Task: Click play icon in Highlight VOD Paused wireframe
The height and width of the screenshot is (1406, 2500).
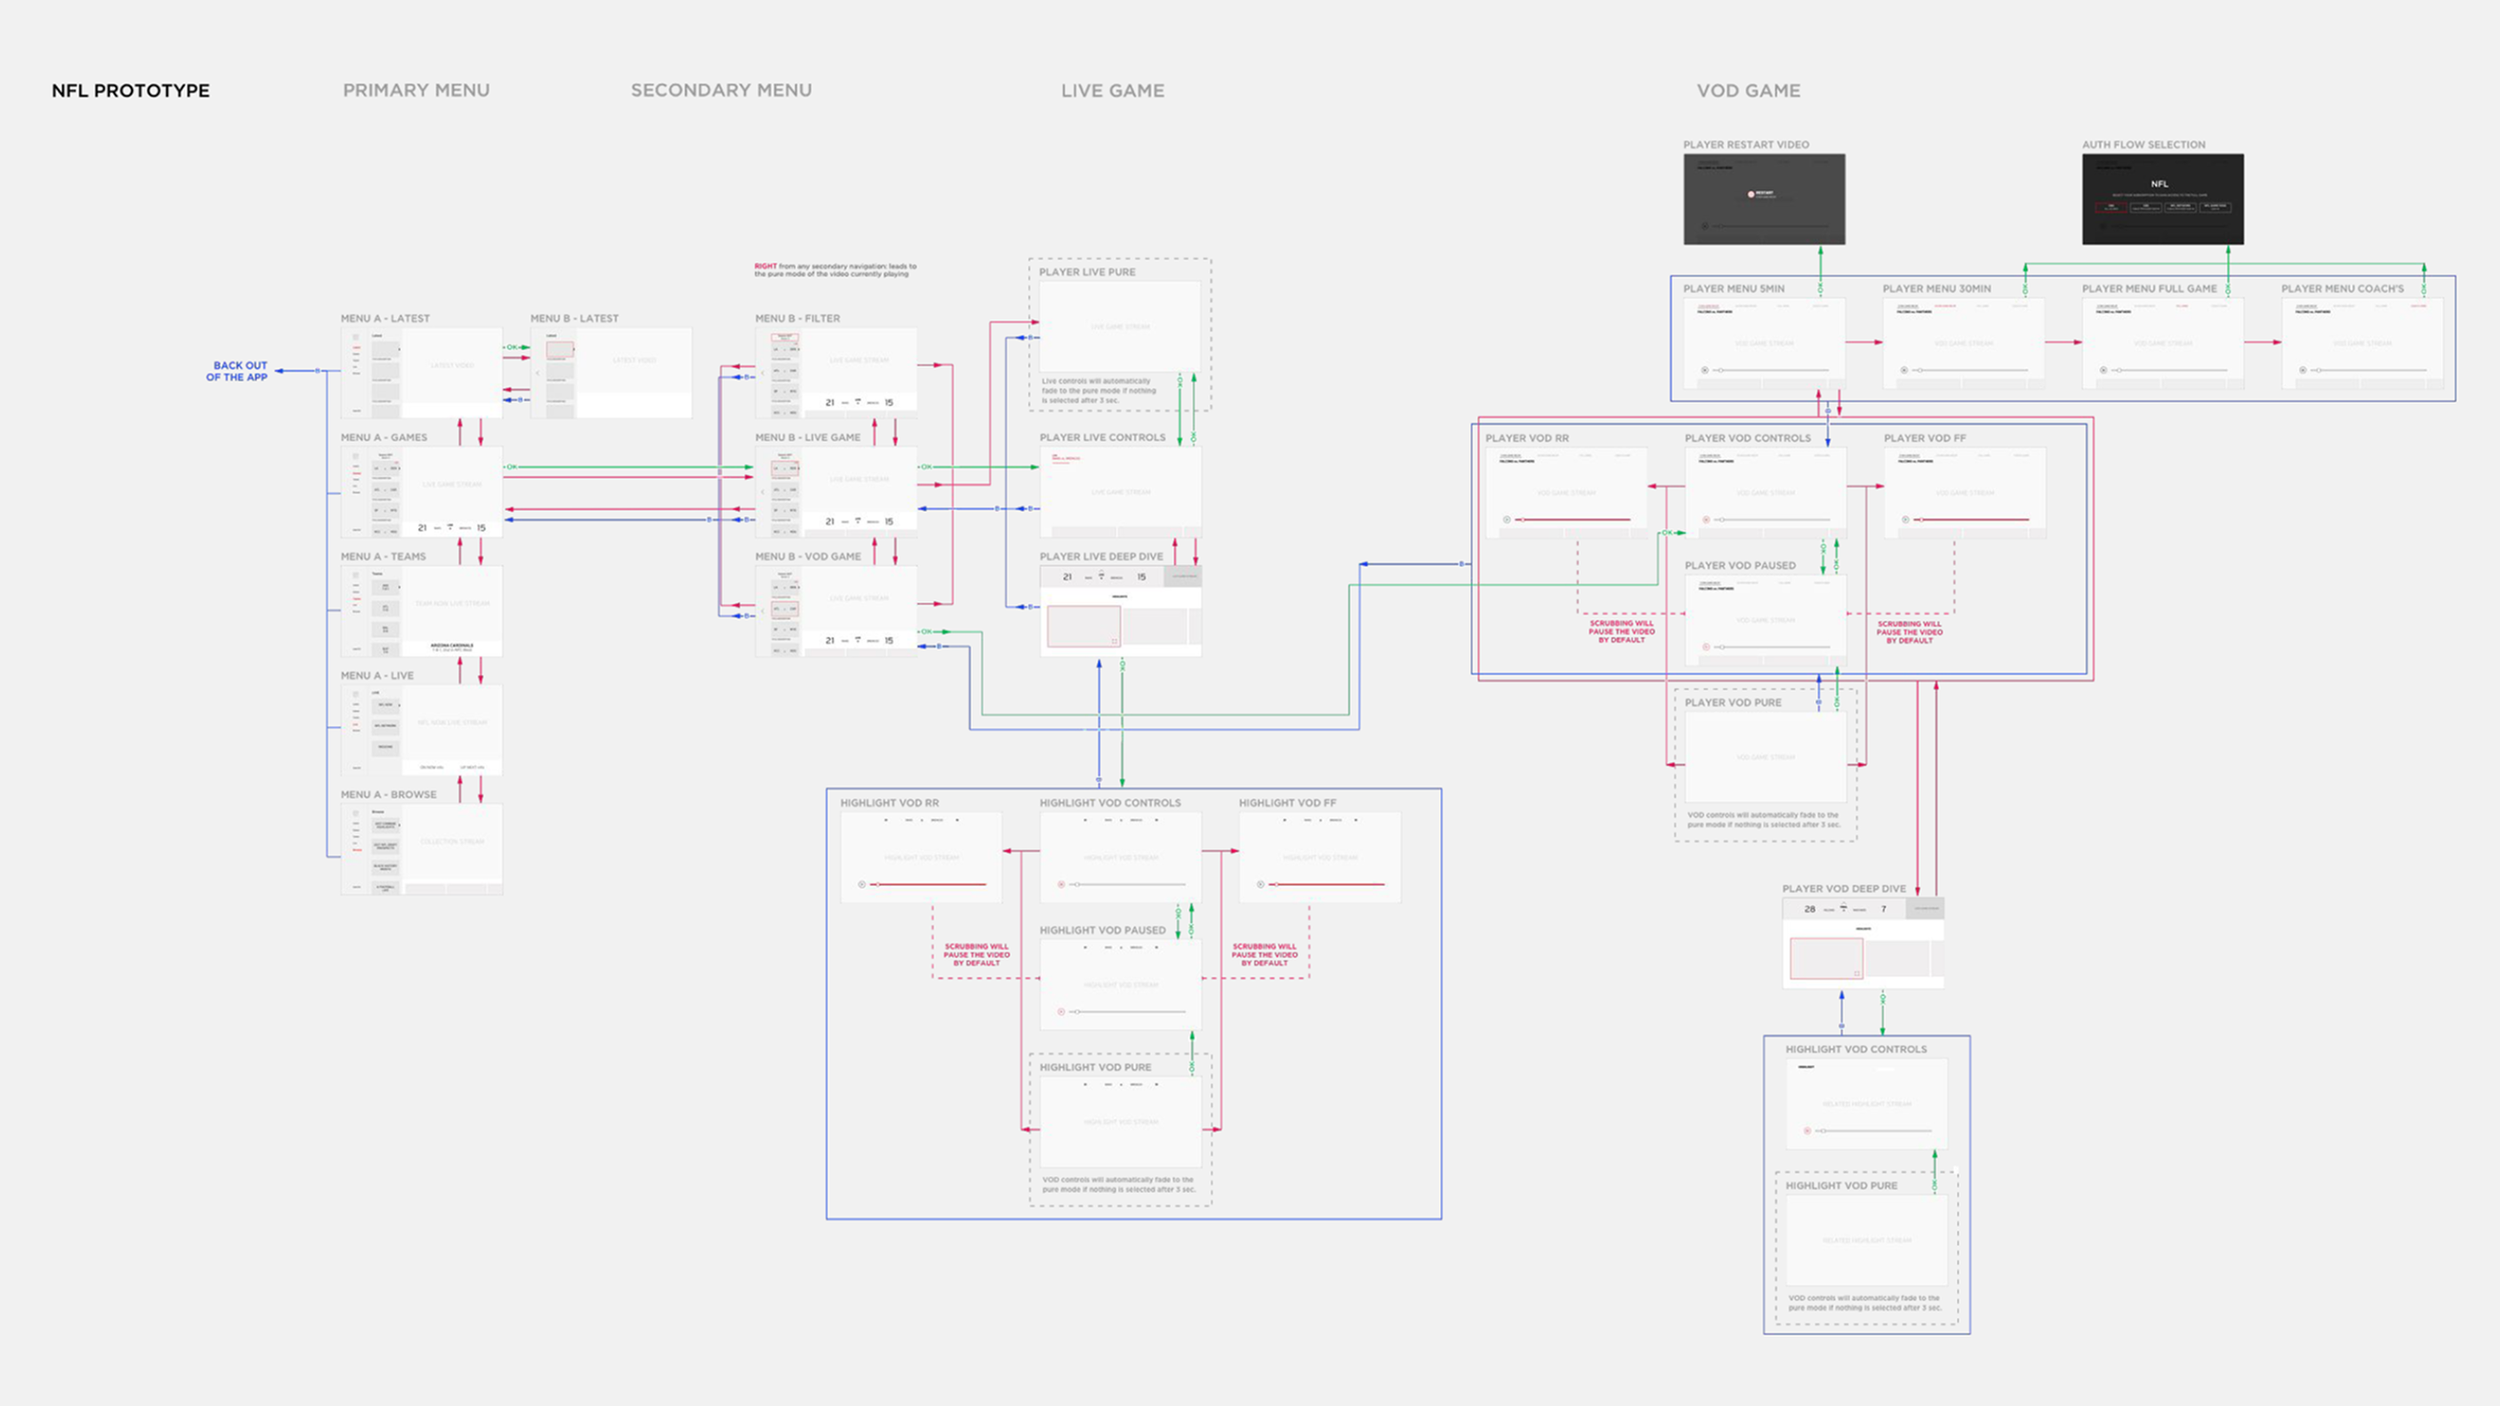Action: 1061,1012
